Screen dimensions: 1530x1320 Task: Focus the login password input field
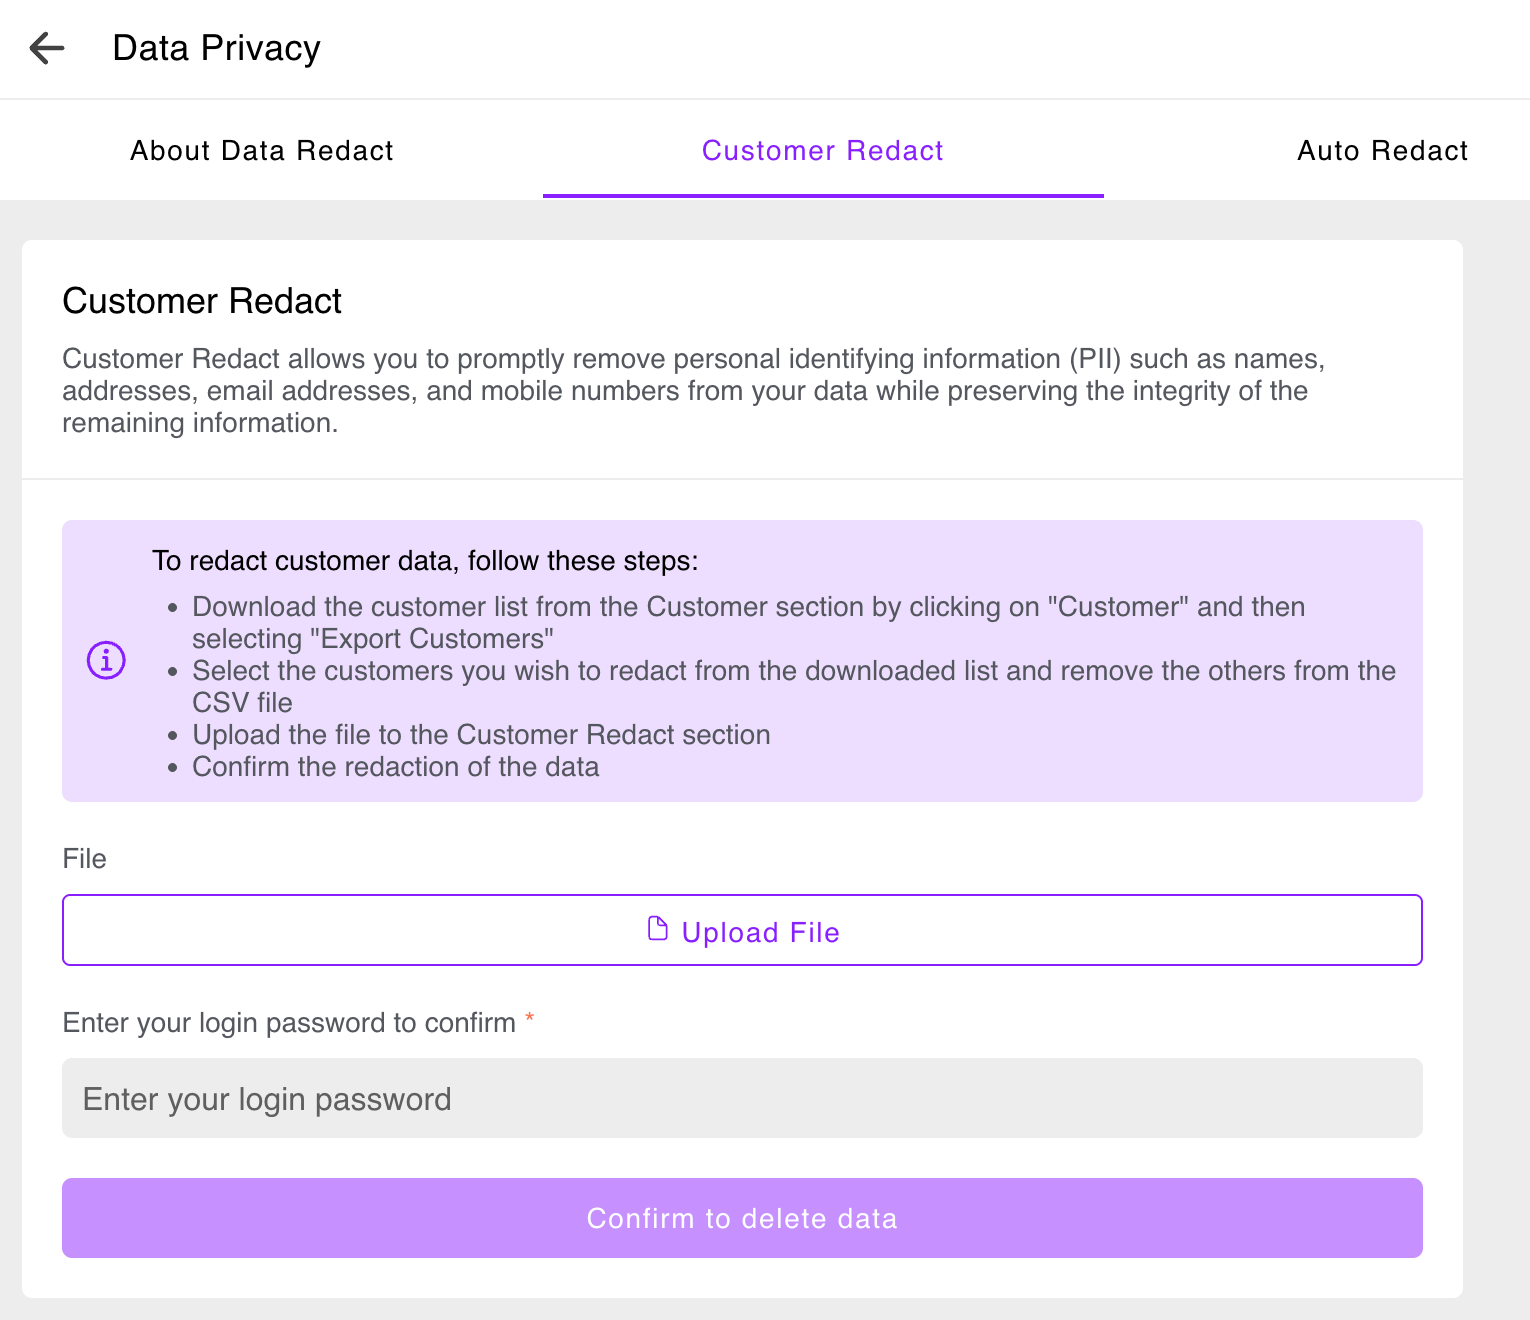[742, 1098]
